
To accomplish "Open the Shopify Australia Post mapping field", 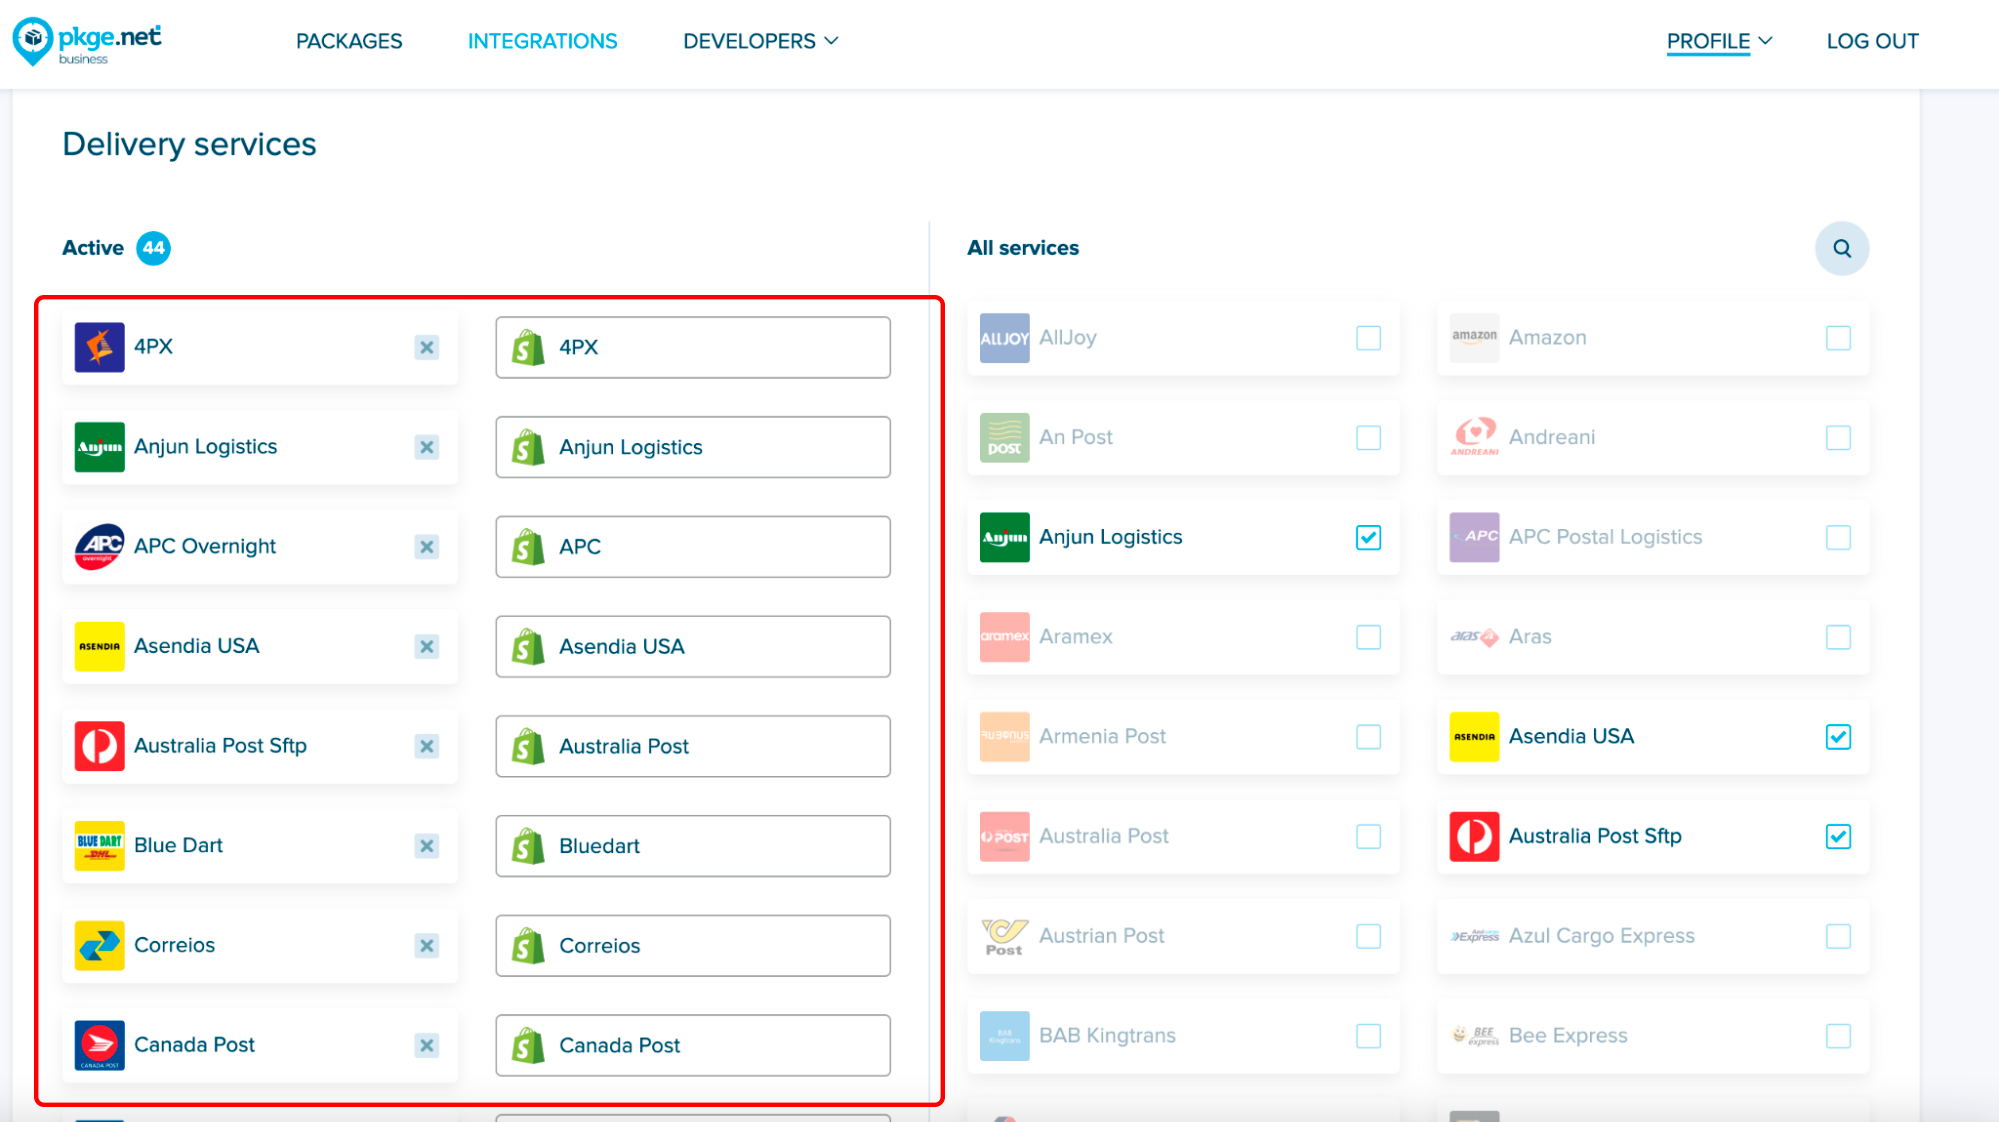I will [693, 746].
